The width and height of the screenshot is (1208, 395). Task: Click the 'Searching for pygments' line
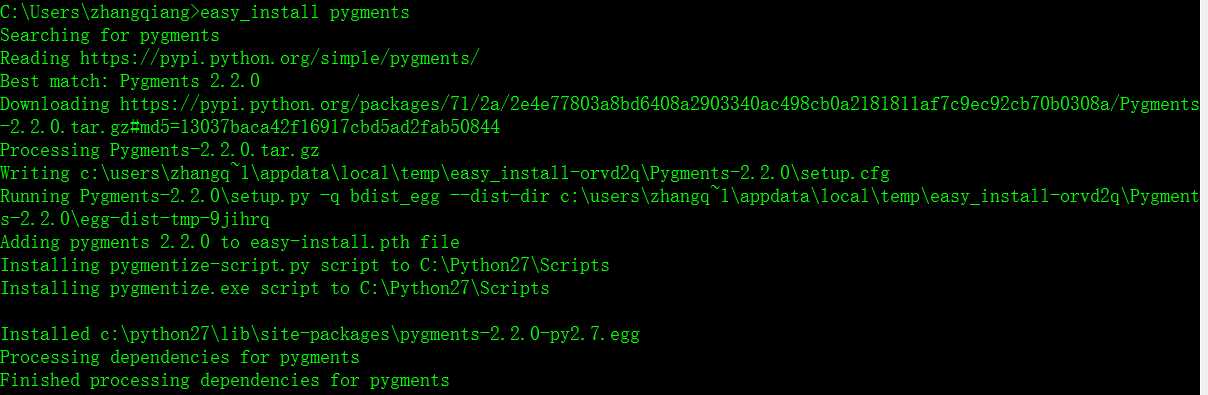point(109,35)
